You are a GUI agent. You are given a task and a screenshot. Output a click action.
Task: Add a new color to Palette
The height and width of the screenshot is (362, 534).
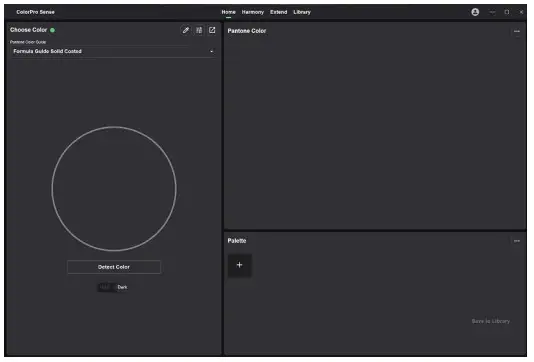click(240, 265)
